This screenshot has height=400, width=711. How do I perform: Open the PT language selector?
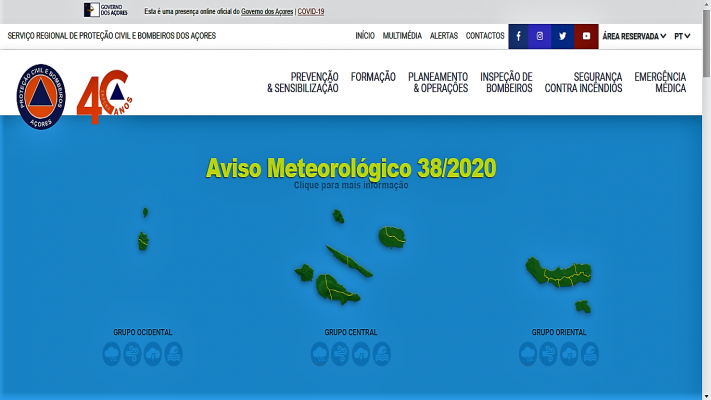[682, 36]
